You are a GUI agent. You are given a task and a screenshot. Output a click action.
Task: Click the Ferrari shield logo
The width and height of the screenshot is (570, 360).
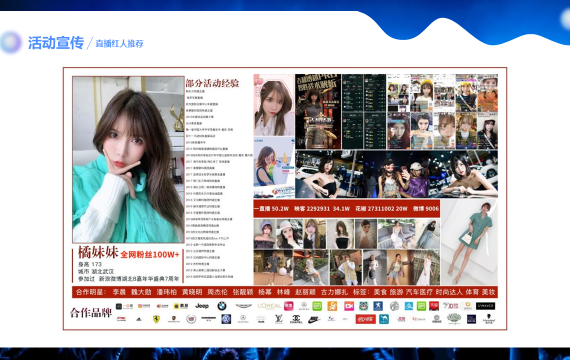pyautogui.click(x=156, y=319)
